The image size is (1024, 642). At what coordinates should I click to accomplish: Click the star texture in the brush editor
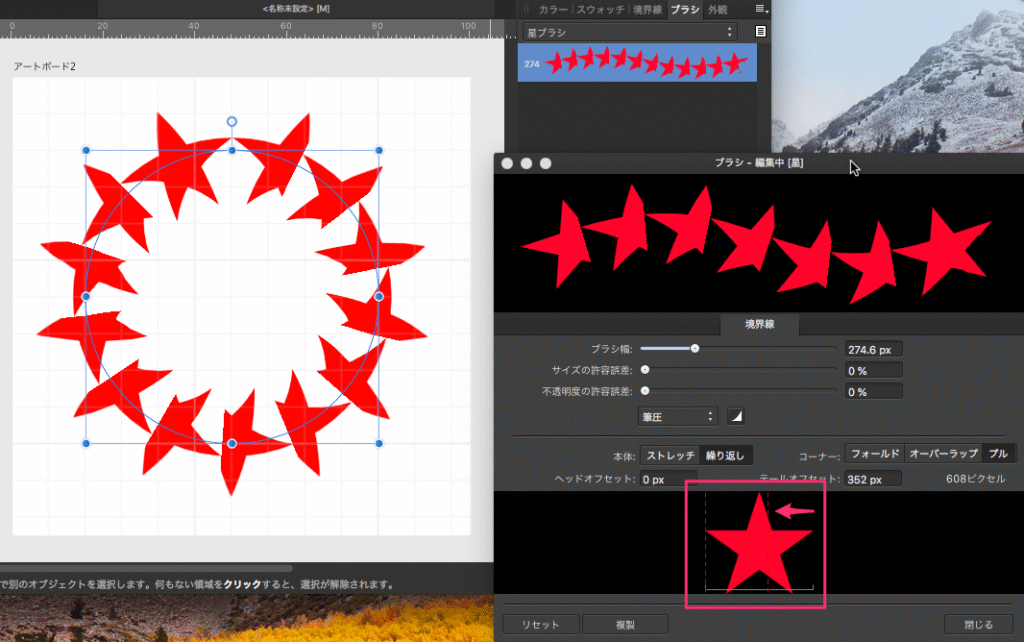pos(757,543)
